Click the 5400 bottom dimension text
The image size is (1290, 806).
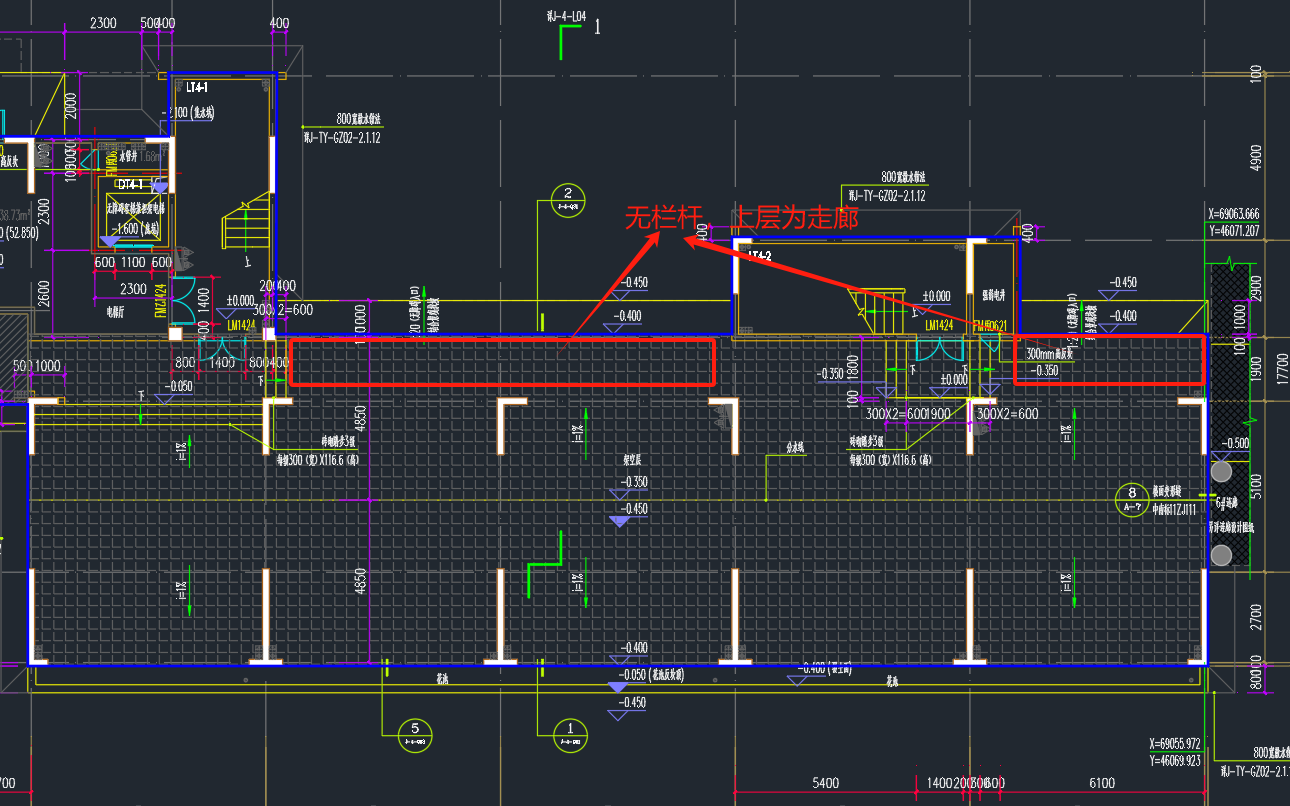[826, 783]
